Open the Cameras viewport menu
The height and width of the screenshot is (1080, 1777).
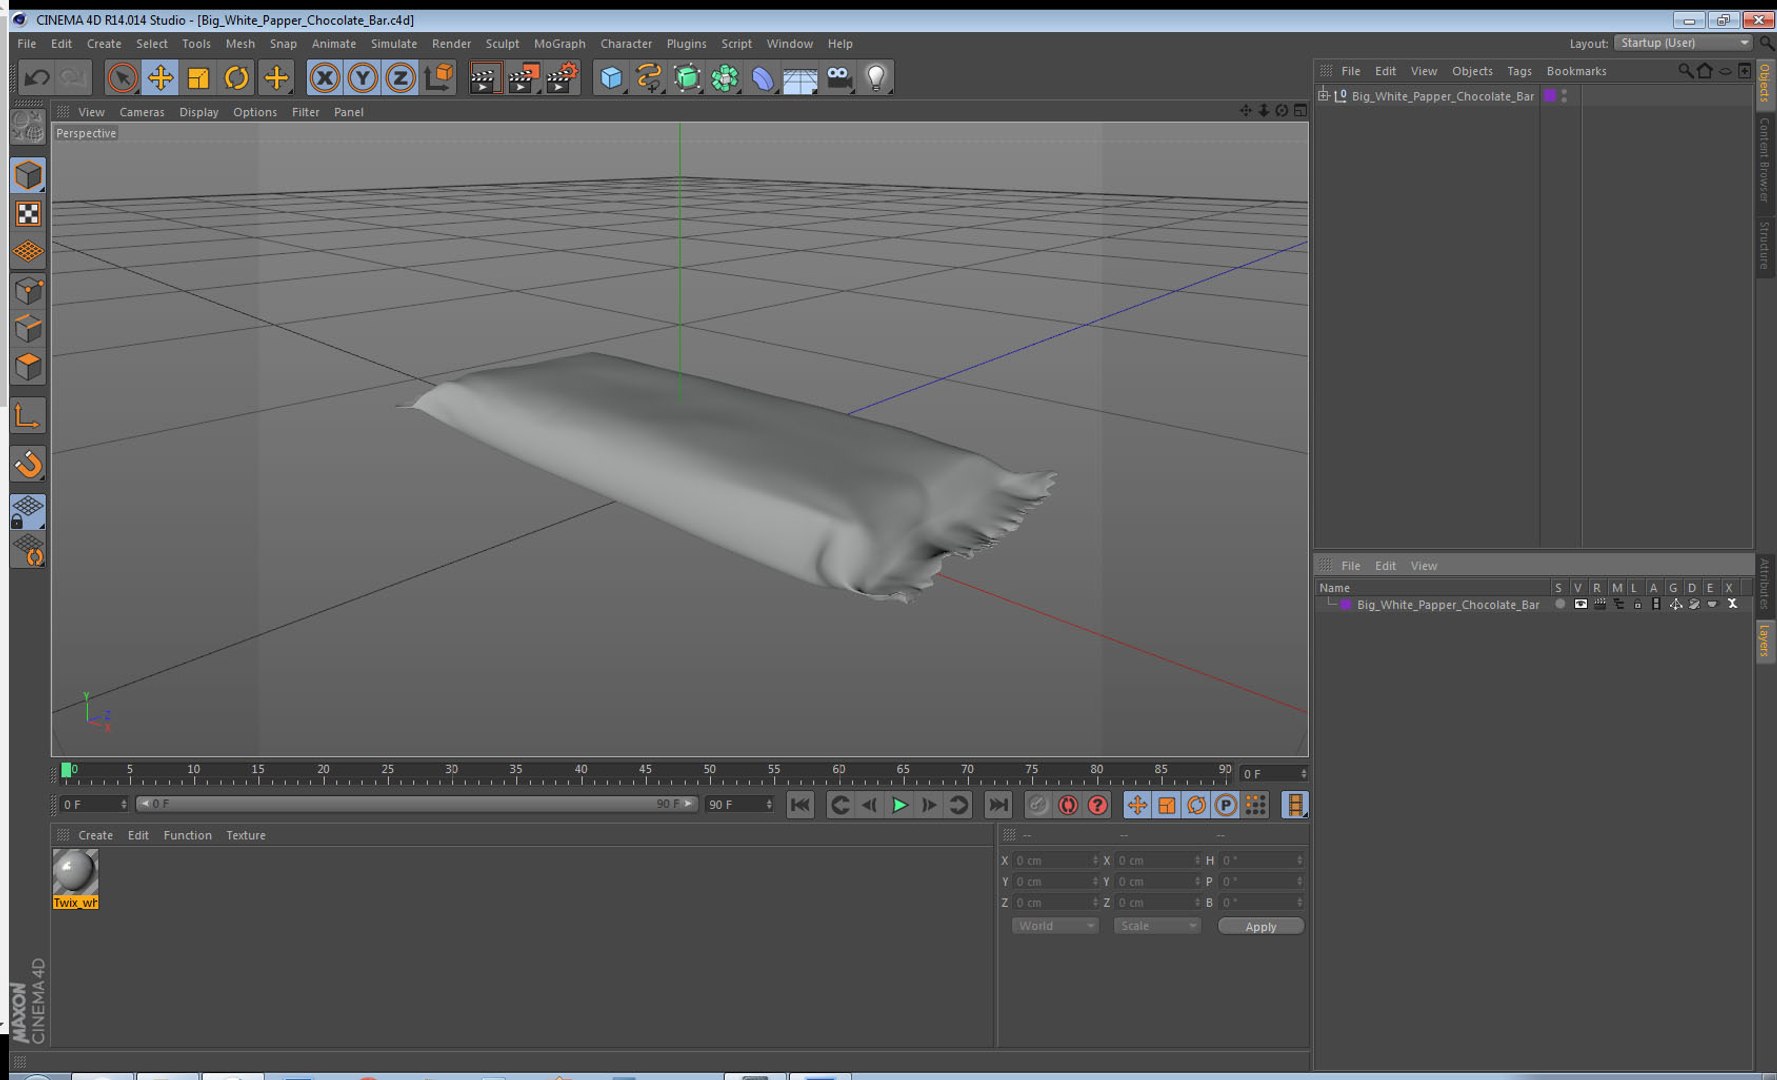click(x=141, y=112)
